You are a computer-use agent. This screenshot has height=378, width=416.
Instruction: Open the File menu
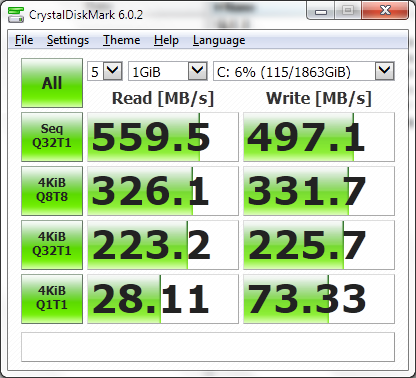tap(24, 40)
